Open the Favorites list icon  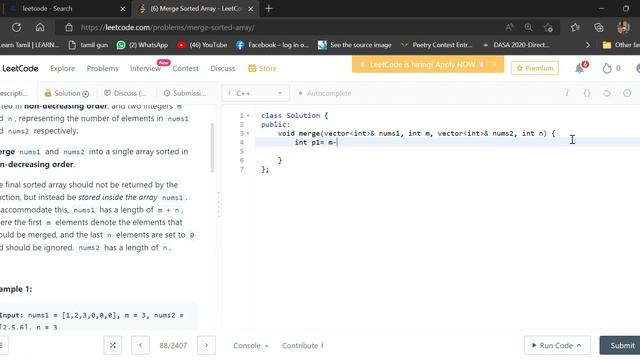tap(575, 27)
